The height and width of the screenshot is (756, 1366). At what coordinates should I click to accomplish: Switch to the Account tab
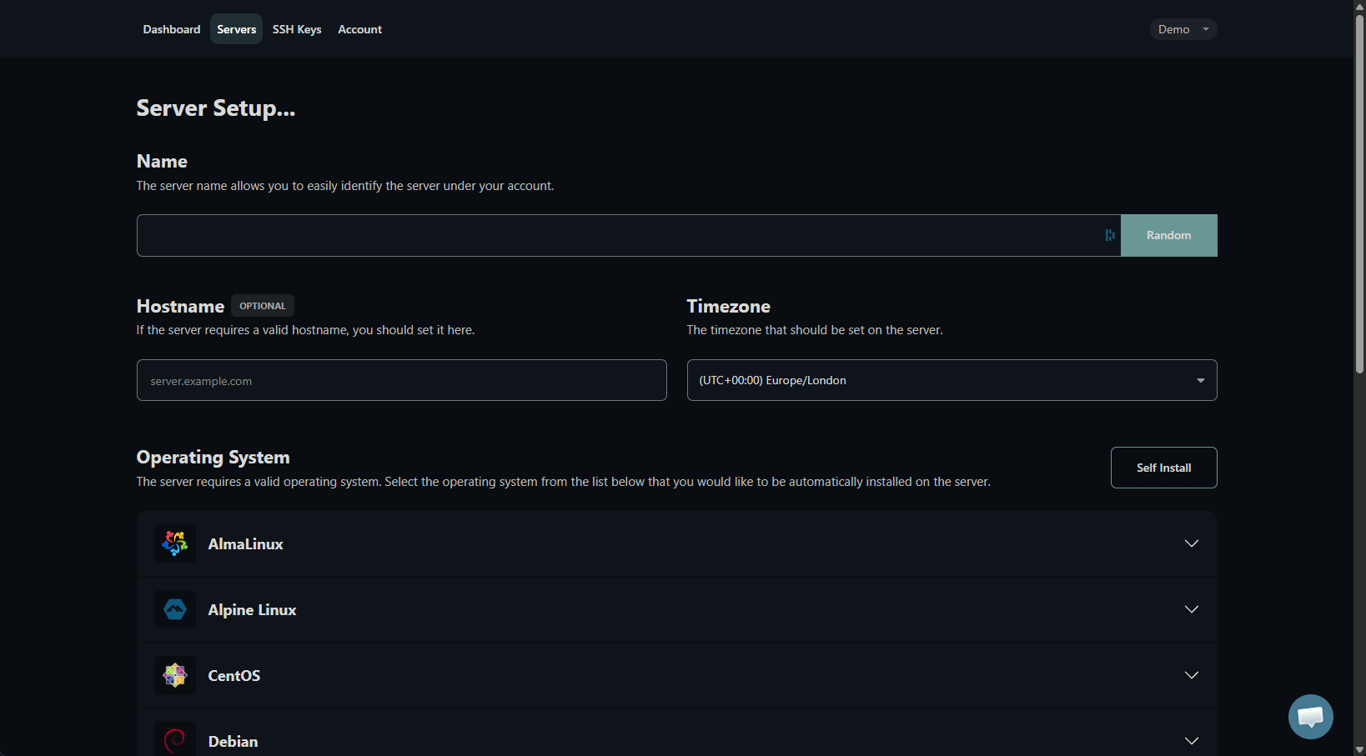[x=360, y=30]
